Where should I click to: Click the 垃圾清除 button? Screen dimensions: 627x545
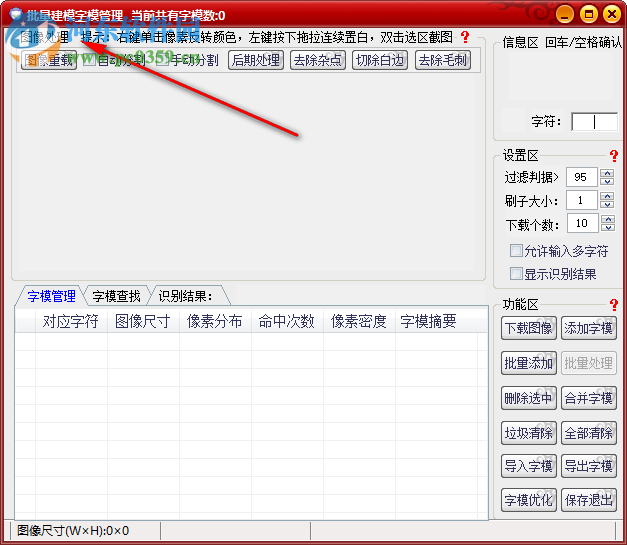coord(529,433)
